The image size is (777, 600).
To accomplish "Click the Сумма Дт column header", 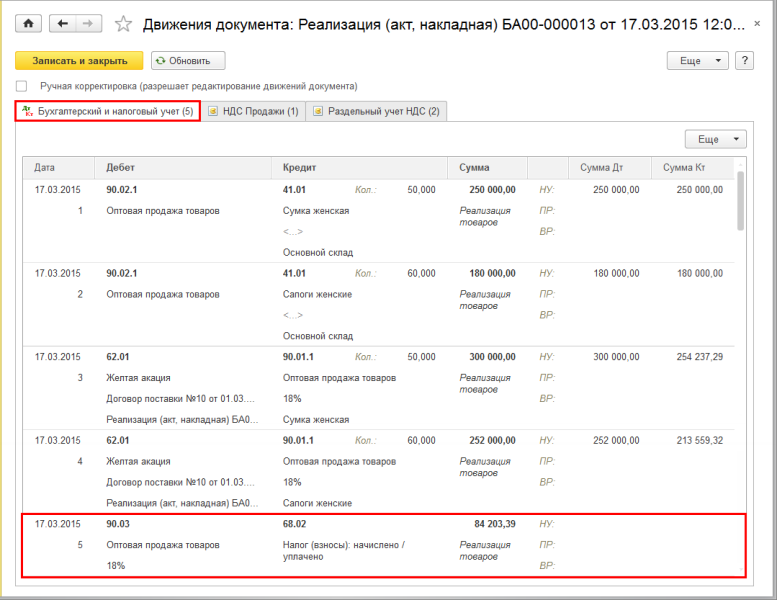I will coord(609,167).
